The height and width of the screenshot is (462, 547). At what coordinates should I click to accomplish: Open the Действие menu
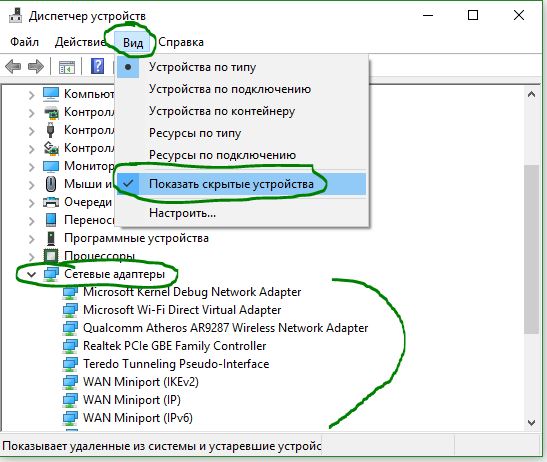coord(80,42)
